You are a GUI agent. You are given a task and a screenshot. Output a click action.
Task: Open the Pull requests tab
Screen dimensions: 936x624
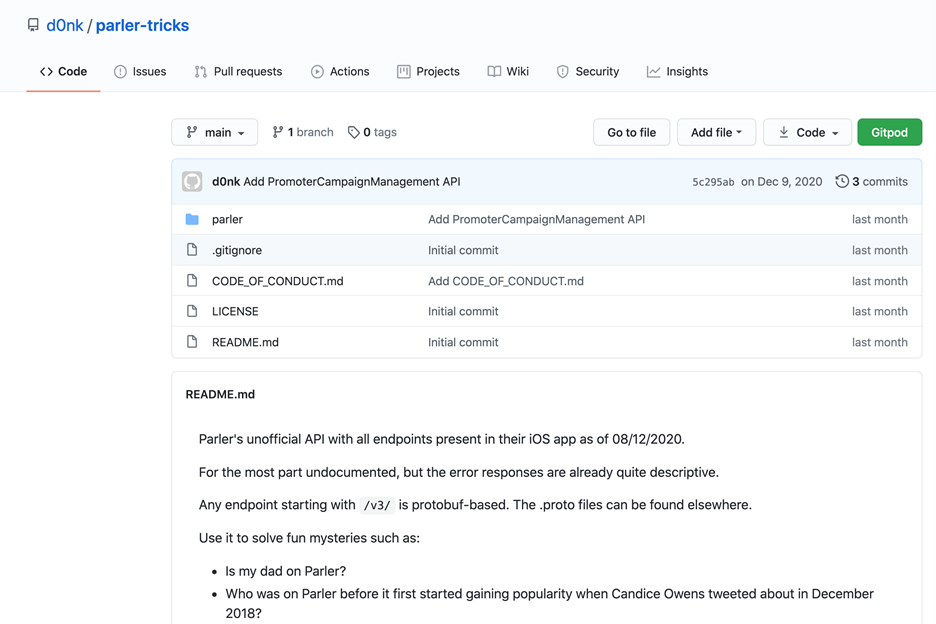click(238, 72)
